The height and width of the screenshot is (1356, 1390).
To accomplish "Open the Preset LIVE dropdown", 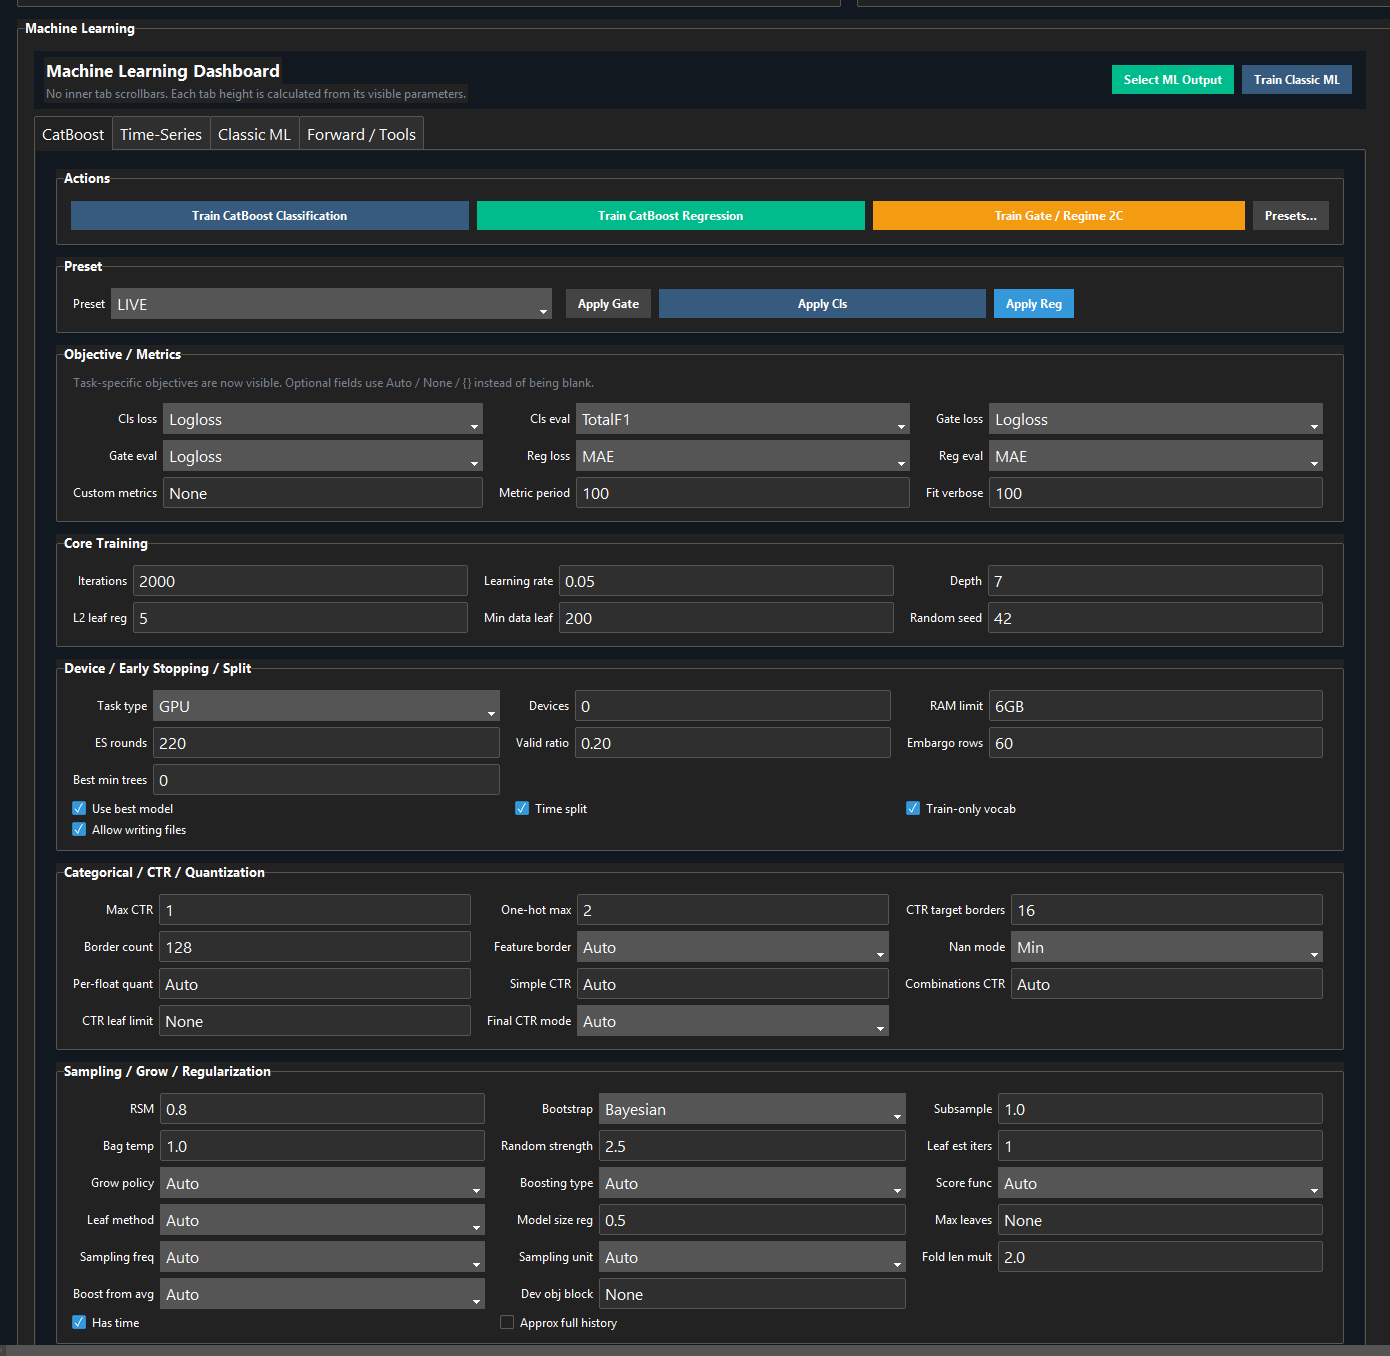I will [x=331, y=304].
